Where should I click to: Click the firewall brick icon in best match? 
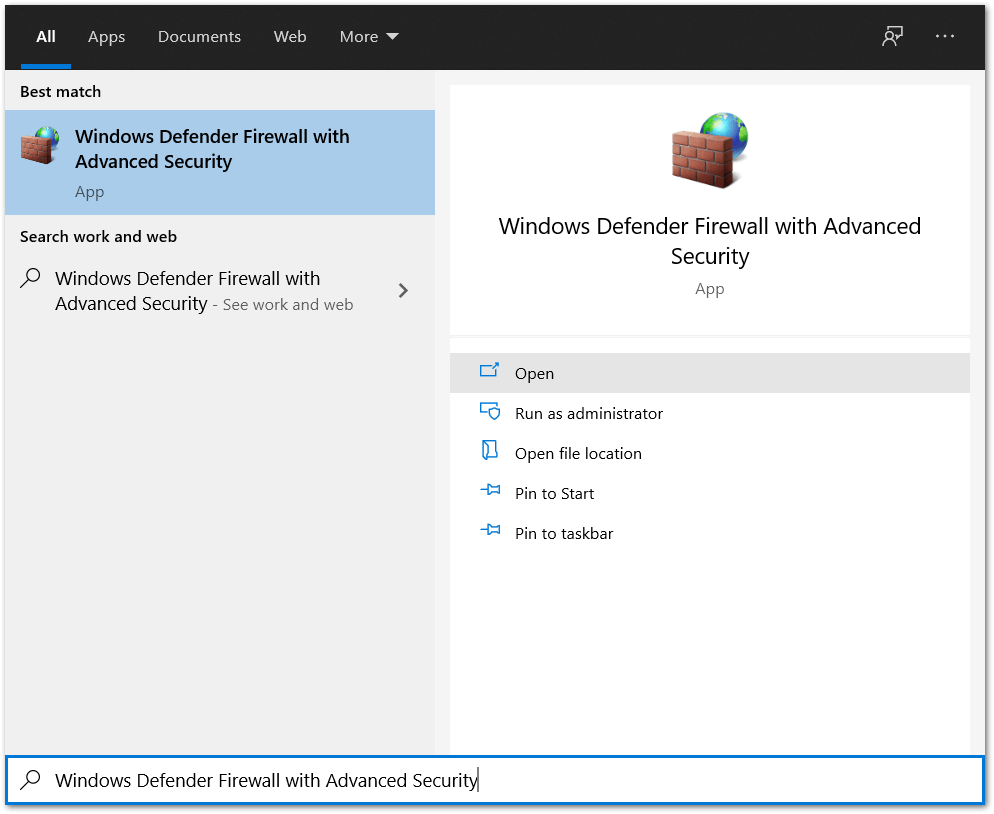40,145
